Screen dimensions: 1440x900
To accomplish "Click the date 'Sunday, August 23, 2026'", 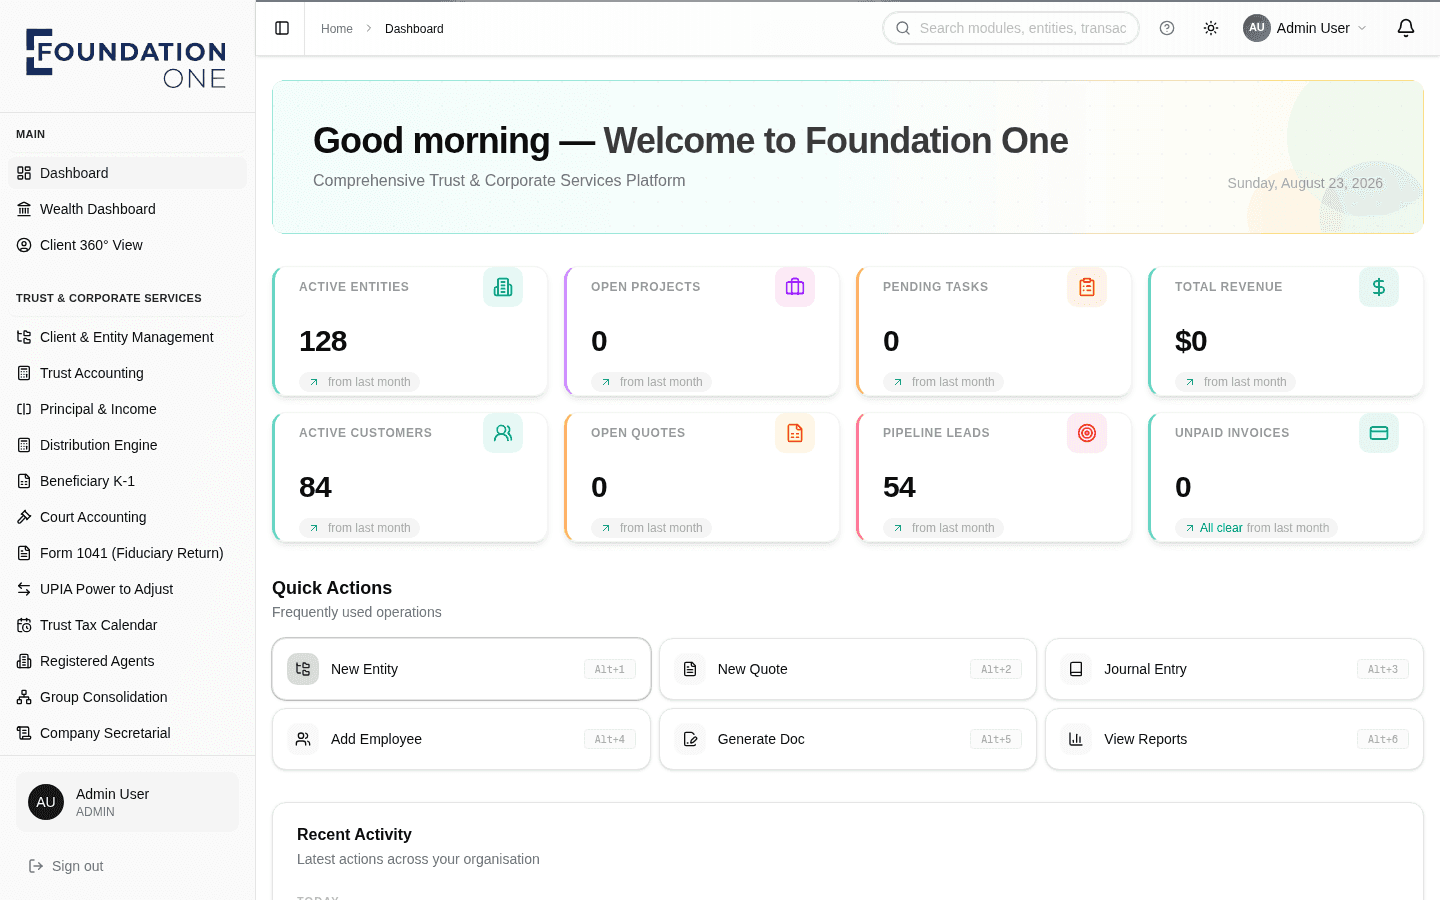I will point(1305,183).
